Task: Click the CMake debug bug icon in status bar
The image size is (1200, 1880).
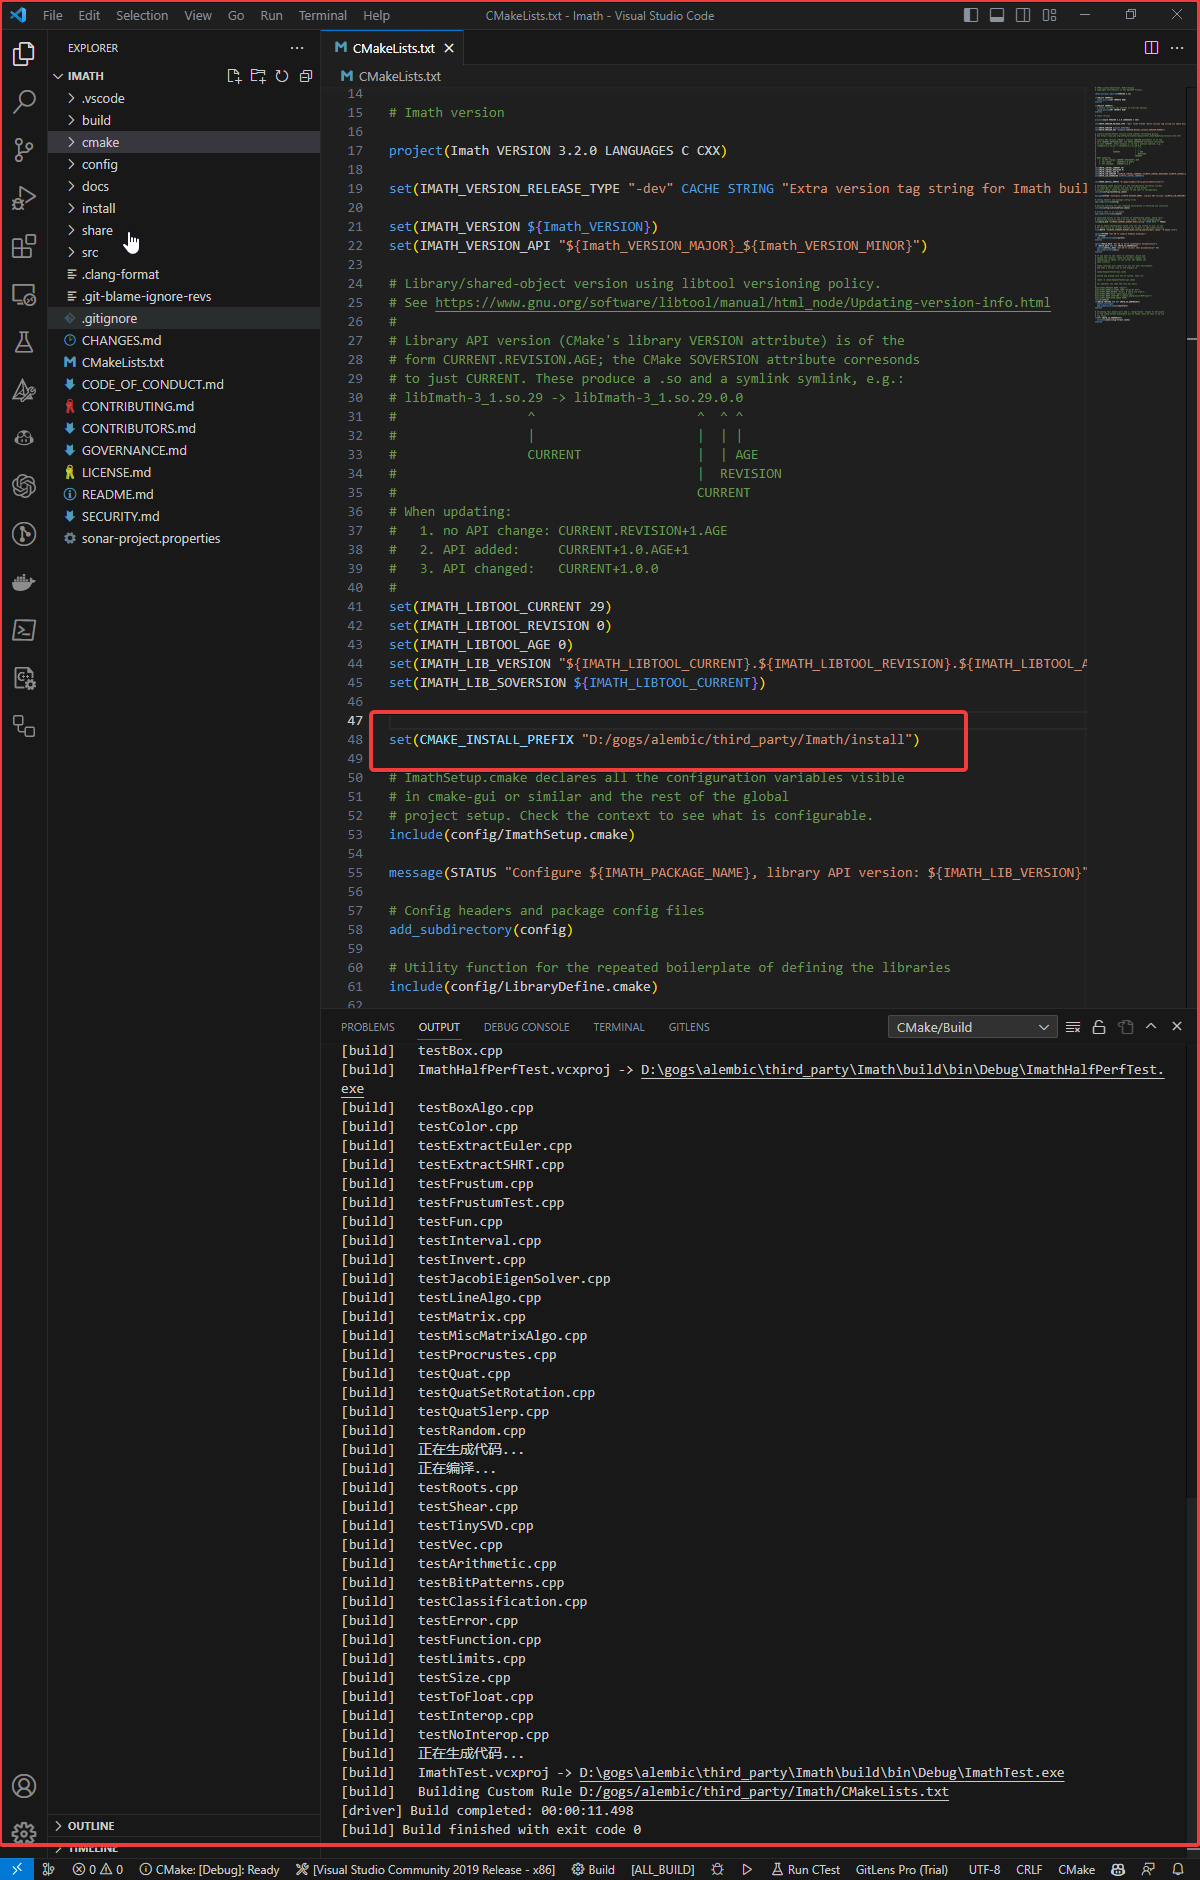Action: tap(717, 1869)
